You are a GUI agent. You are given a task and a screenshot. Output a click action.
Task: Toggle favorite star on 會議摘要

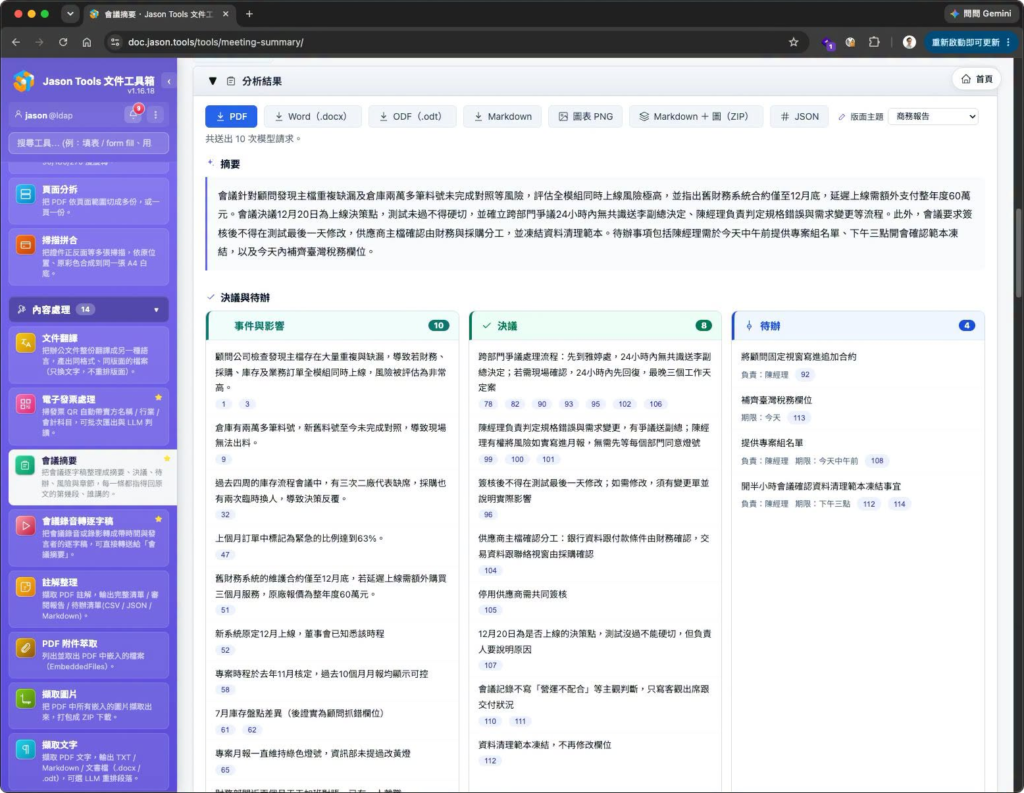point(167,459)
